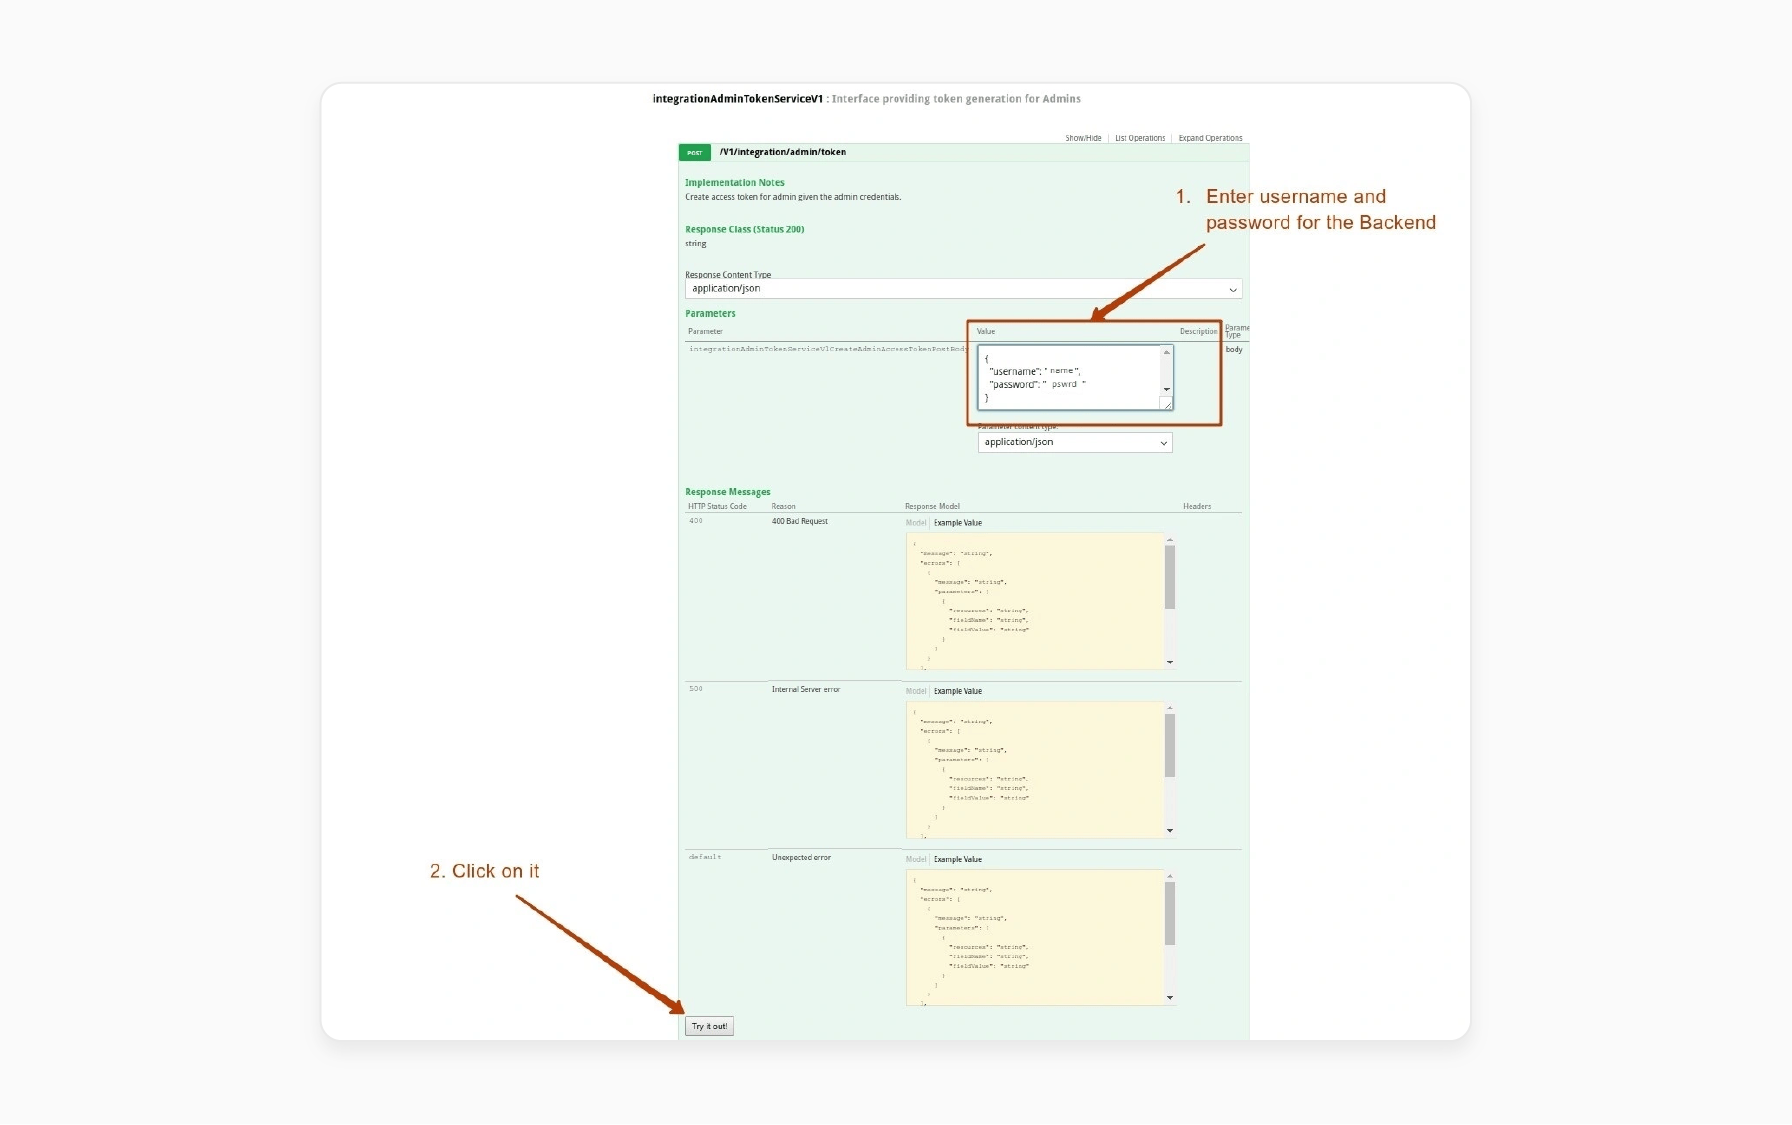Click scroll-up arrow in 500 example box
The image size is (1792, 1125).
(1169, 708)
